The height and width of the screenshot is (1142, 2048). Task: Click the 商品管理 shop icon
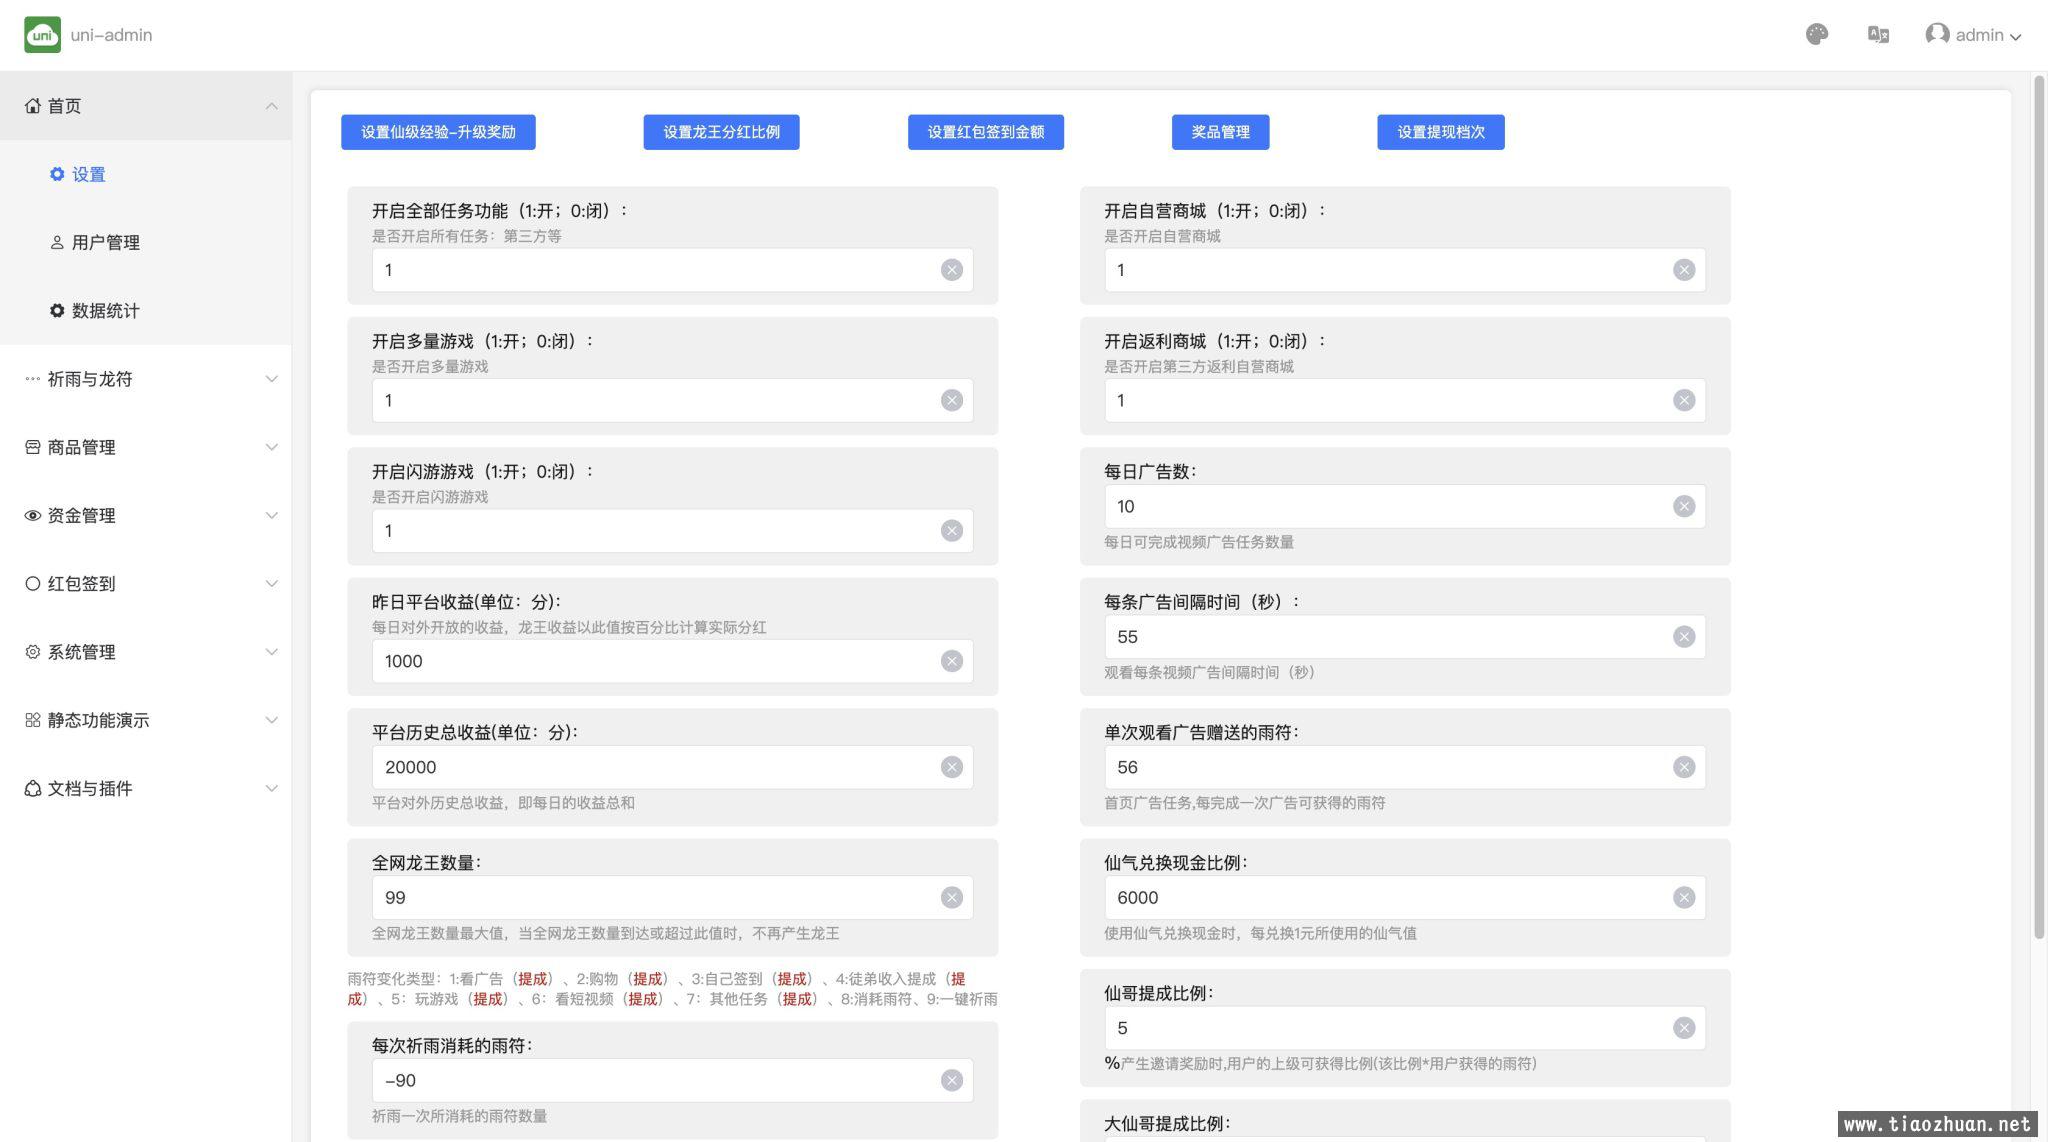(33, 447)
